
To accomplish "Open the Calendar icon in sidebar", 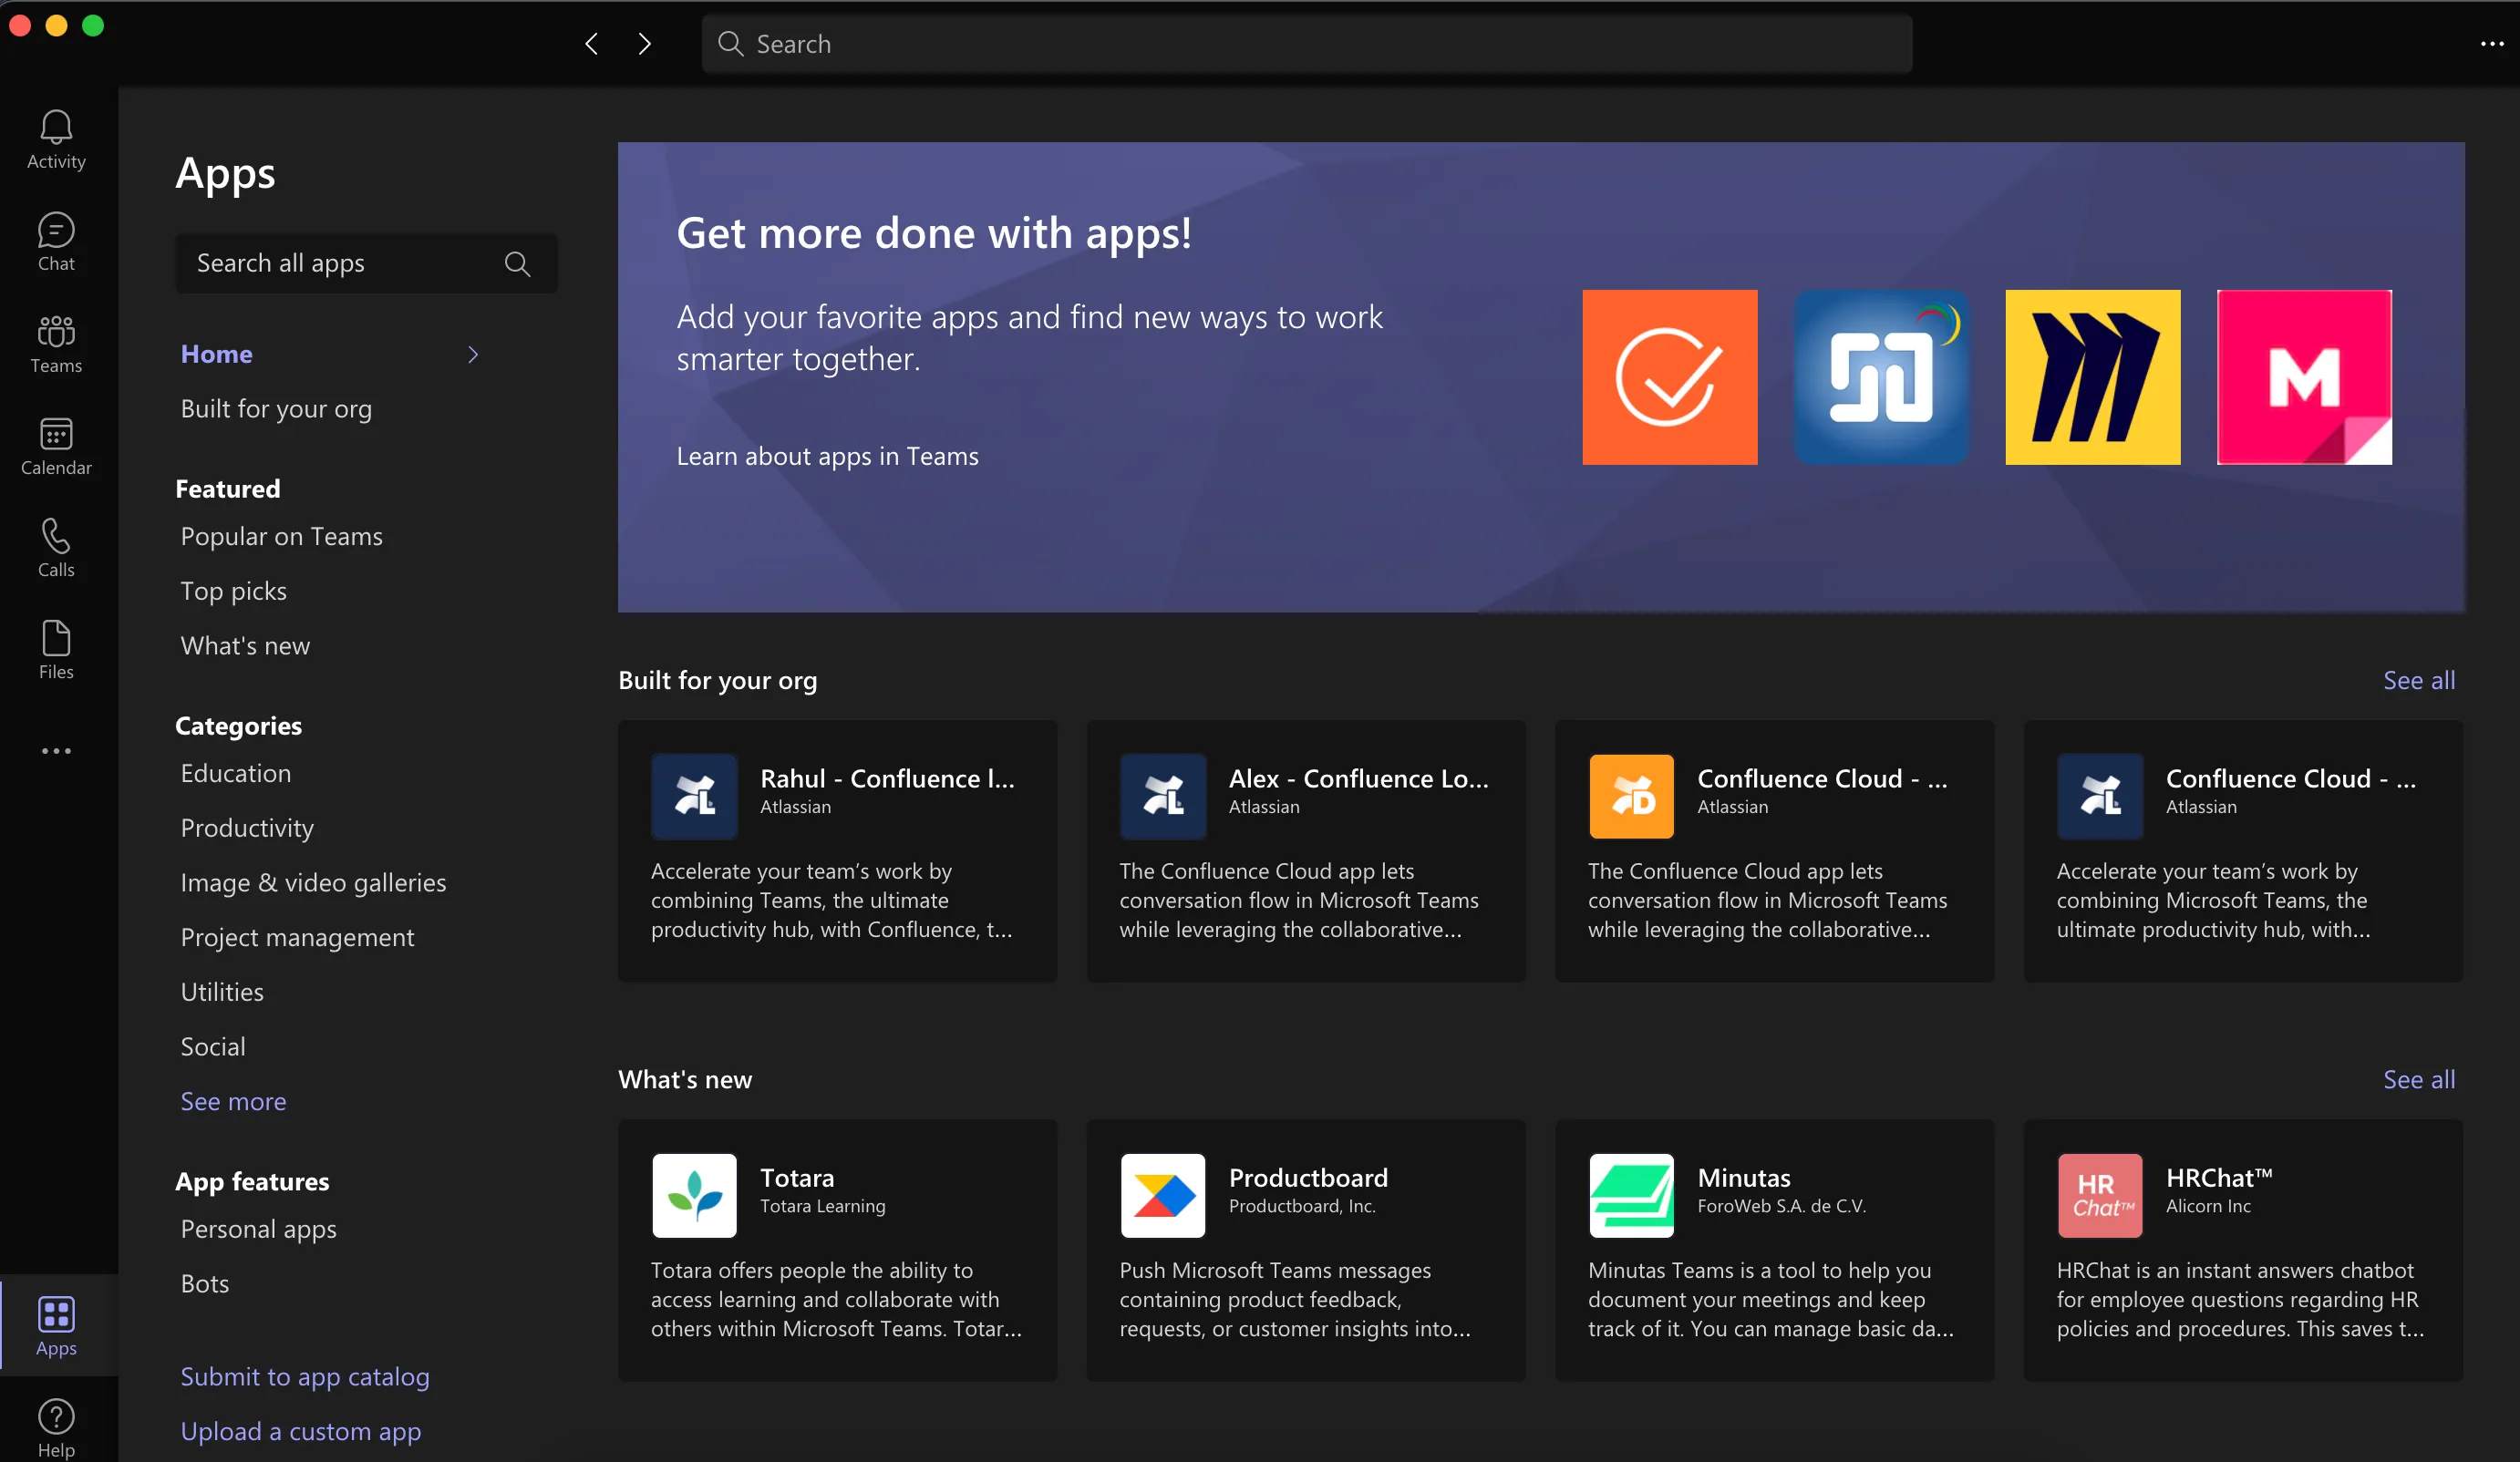I will pyautogui.click(x=56, y=445).
